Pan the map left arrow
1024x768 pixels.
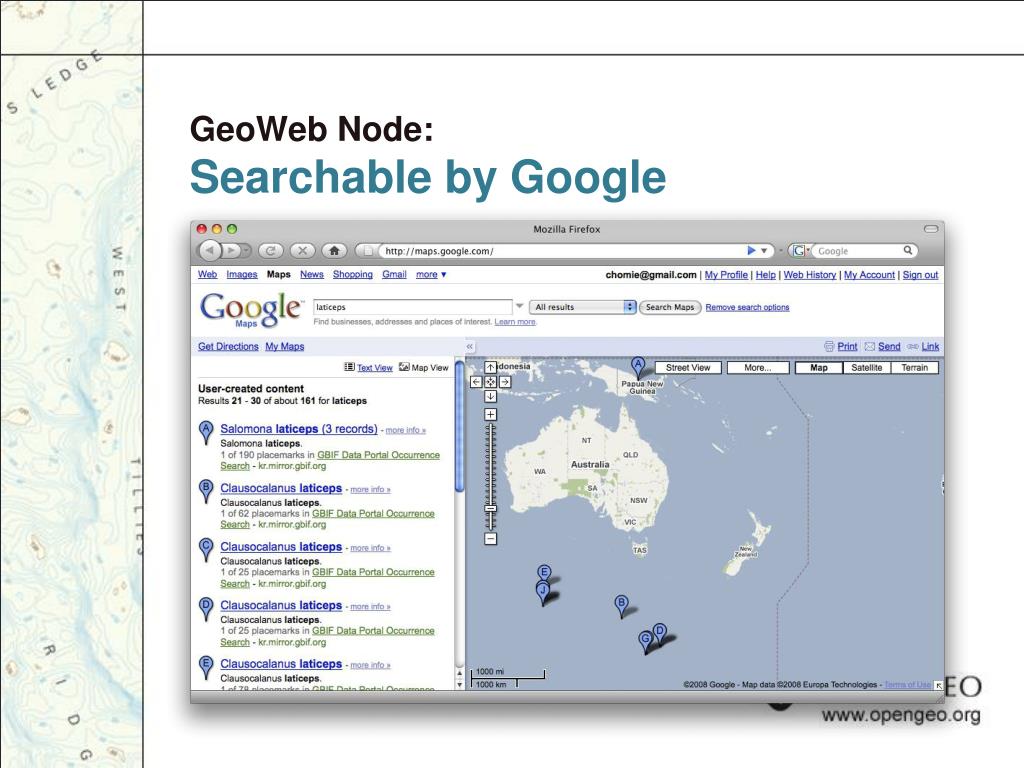click(477, 382)
